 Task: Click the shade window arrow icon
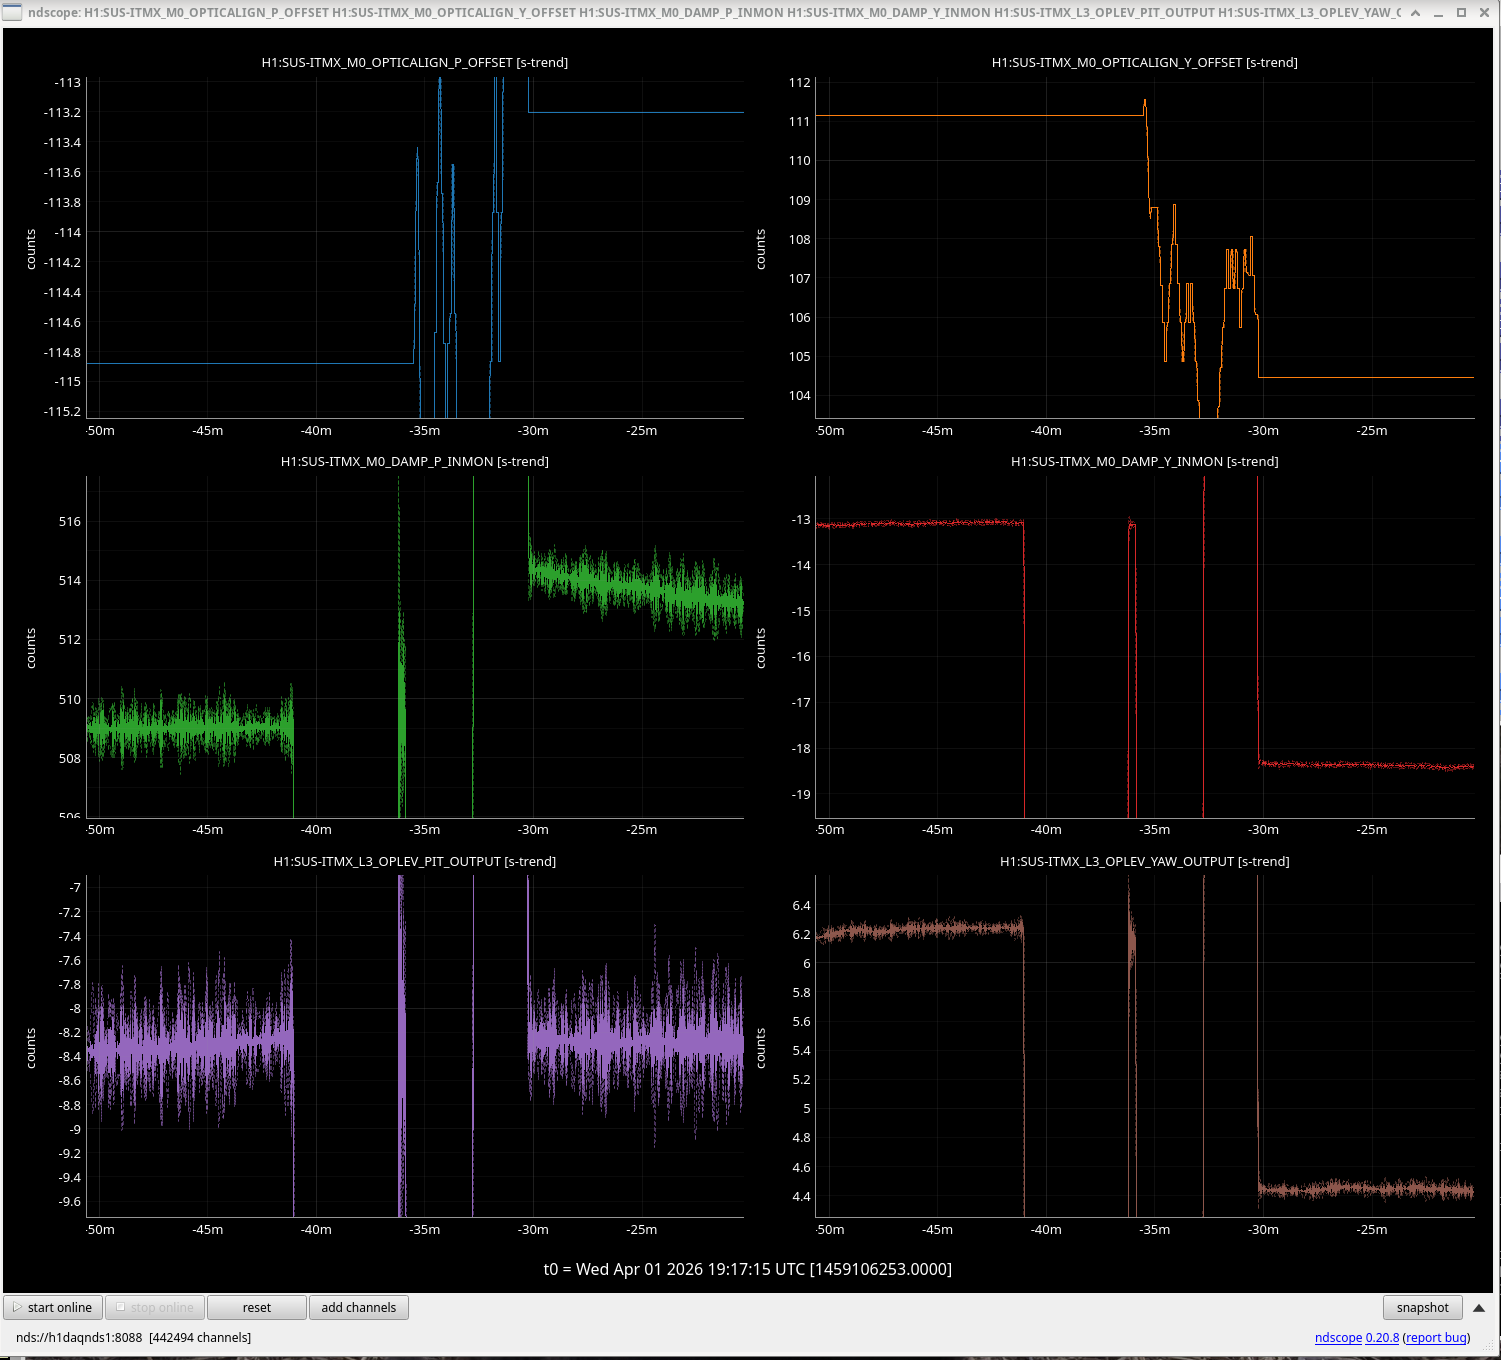point(1415,12)
